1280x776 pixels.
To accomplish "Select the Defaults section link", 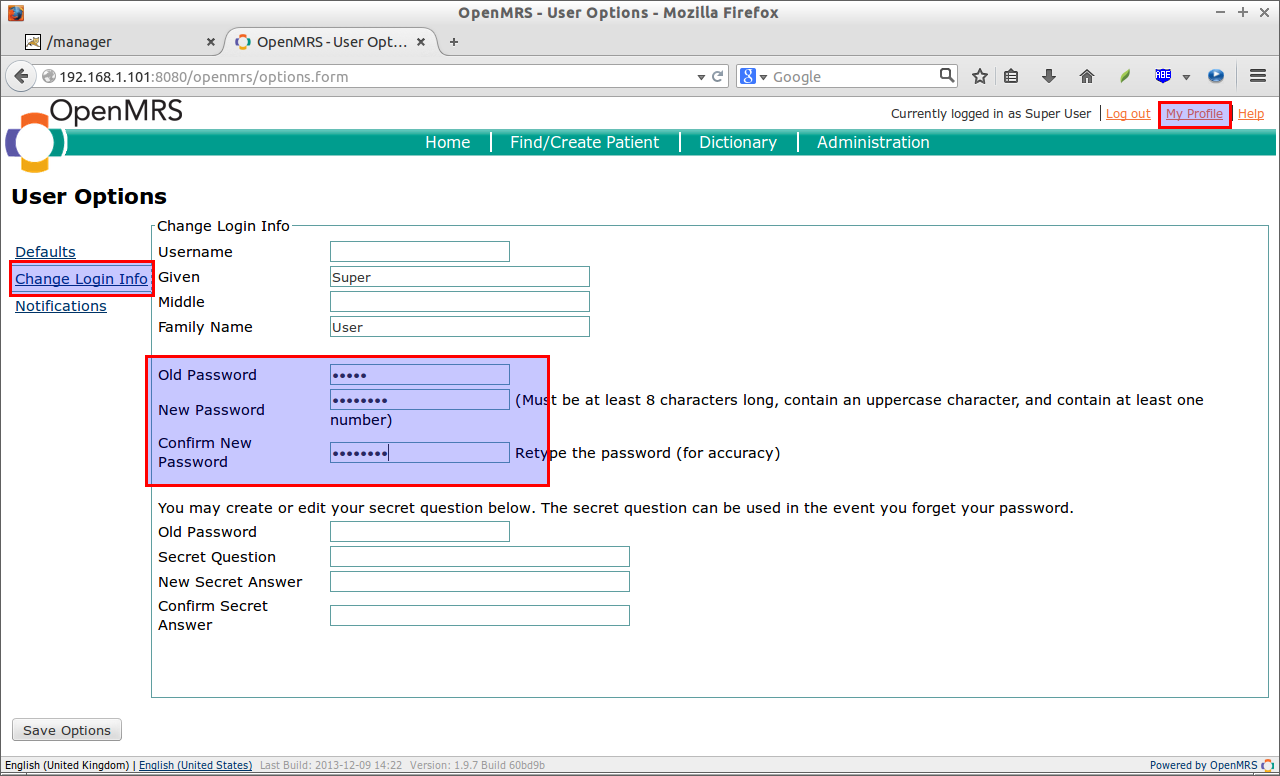I will click(45, 252).
